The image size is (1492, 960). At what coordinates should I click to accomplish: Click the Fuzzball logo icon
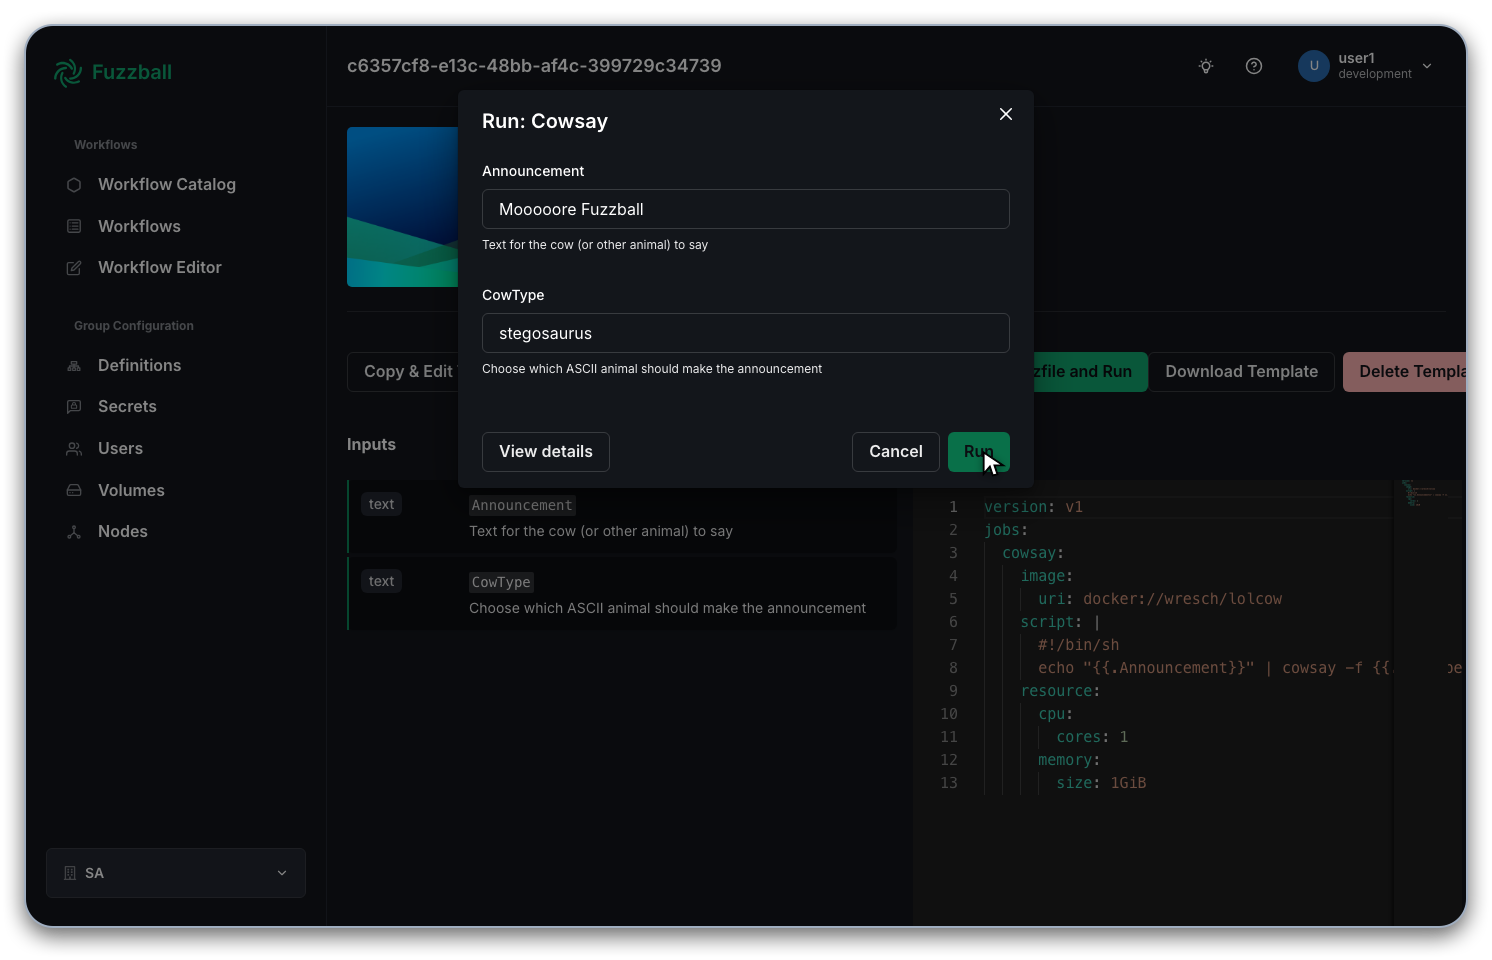pyautogui.click(x=68, y=72)
